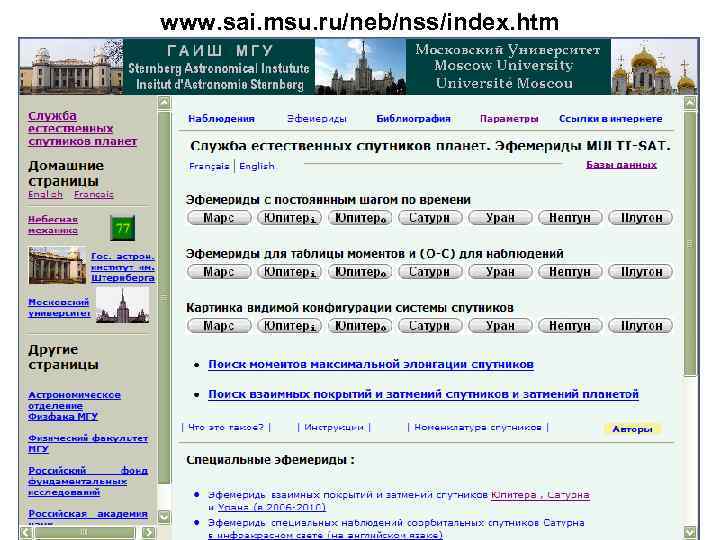Click sidebar horizontal scrollbar right arrow
This screenshot has width=720, height=540.
[148, 533]
